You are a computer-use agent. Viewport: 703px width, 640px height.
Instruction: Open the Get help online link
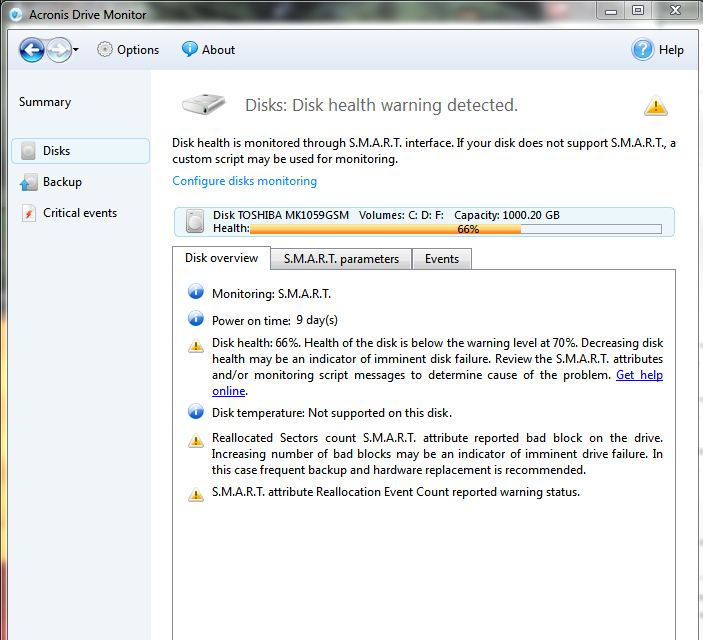tap(639, 375)
